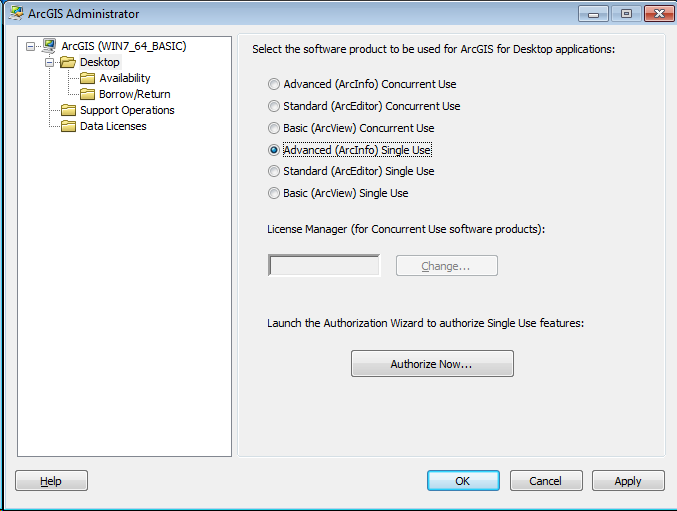Select Basic (ArcView) Concurrent Use radio button
Image resolution: width=677 pixels, height=511 pixels.
coord(274,128)
